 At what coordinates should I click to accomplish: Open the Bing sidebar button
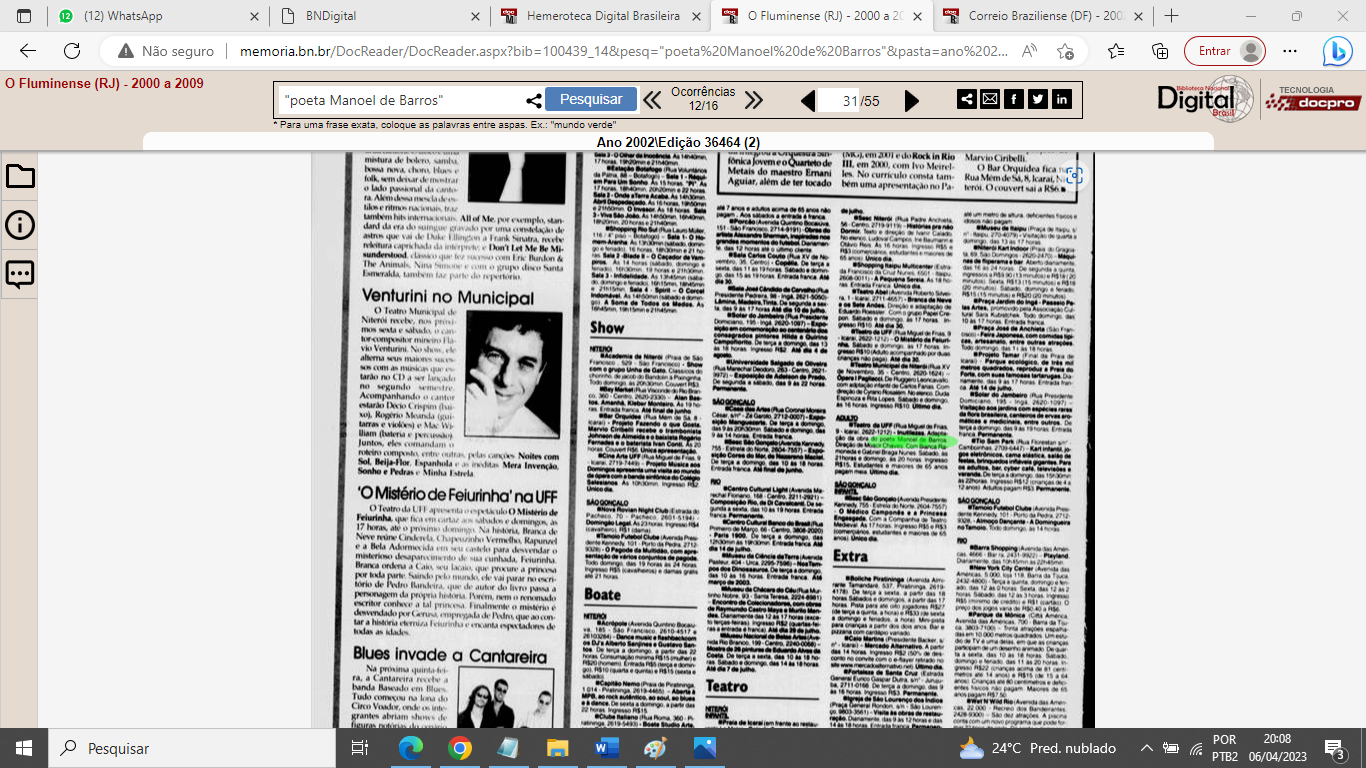[x=1337, y=51]
